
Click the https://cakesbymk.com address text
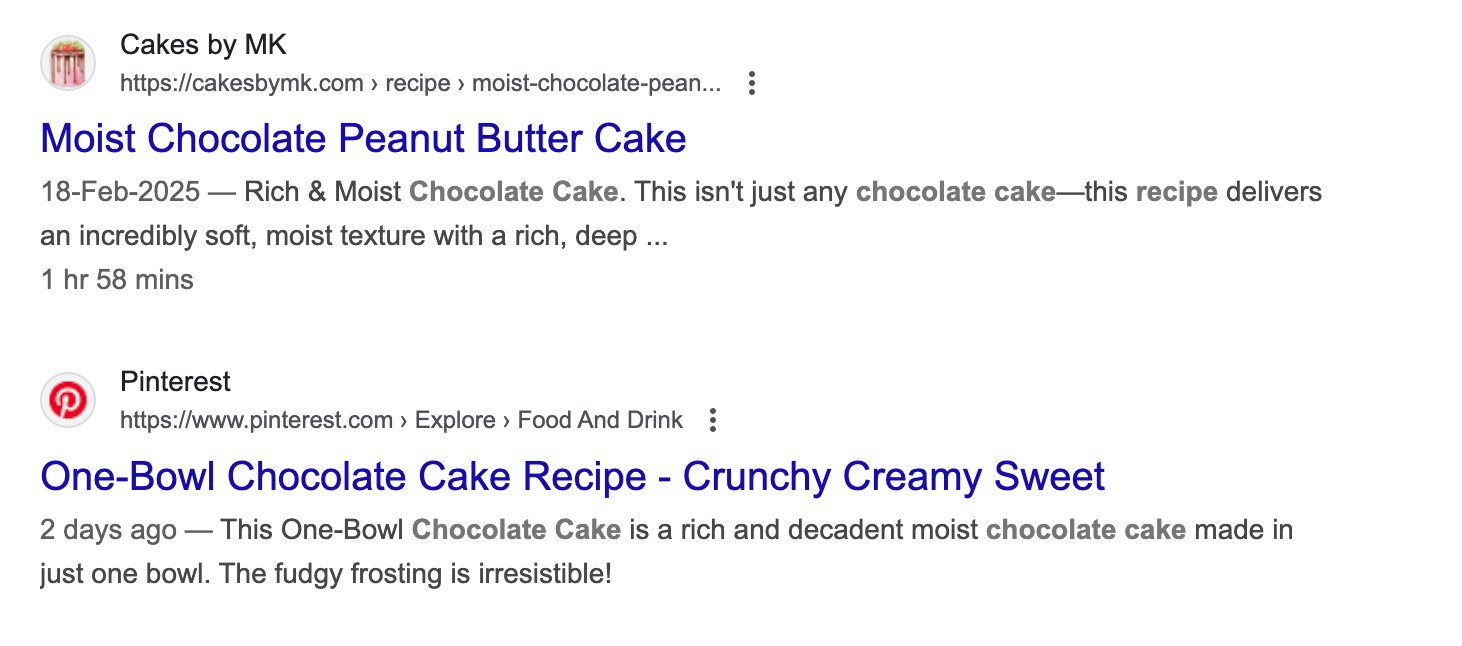(x=241, y=83)
